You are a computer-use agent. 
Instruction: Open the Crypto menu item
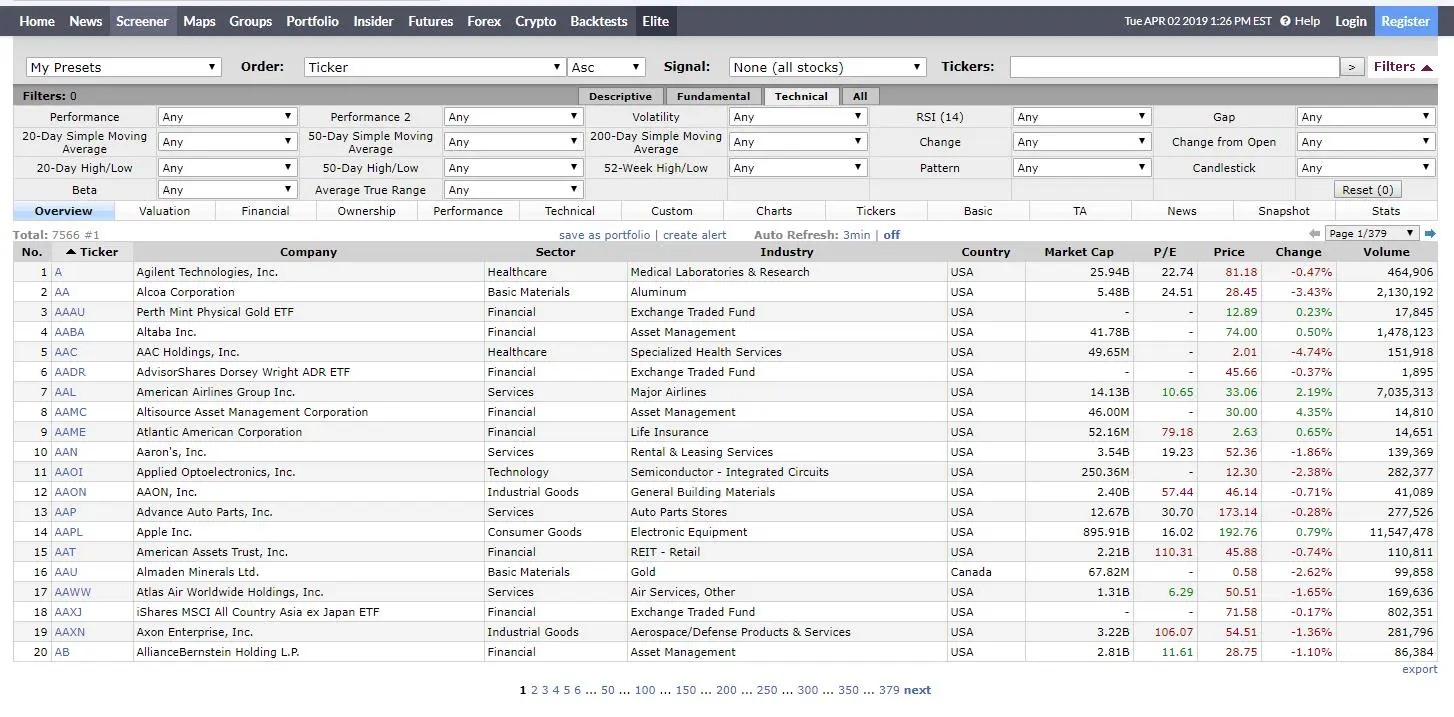point(535,21)
